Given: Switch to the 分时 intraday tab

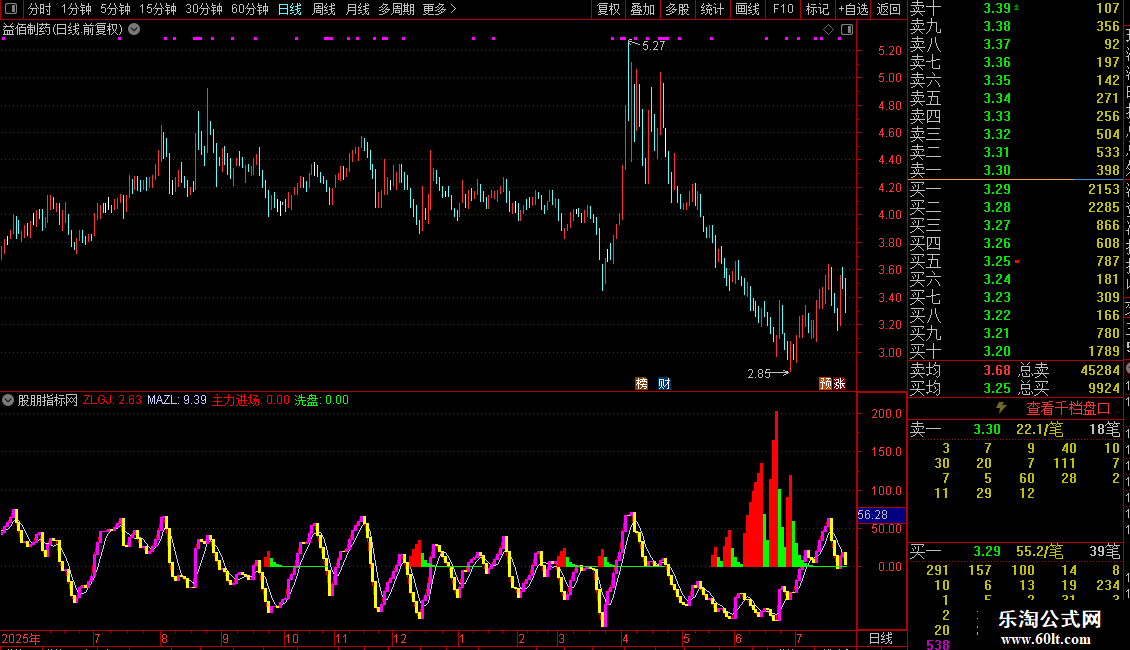Looking at the screenshot, I should click(x=39, y=9).
